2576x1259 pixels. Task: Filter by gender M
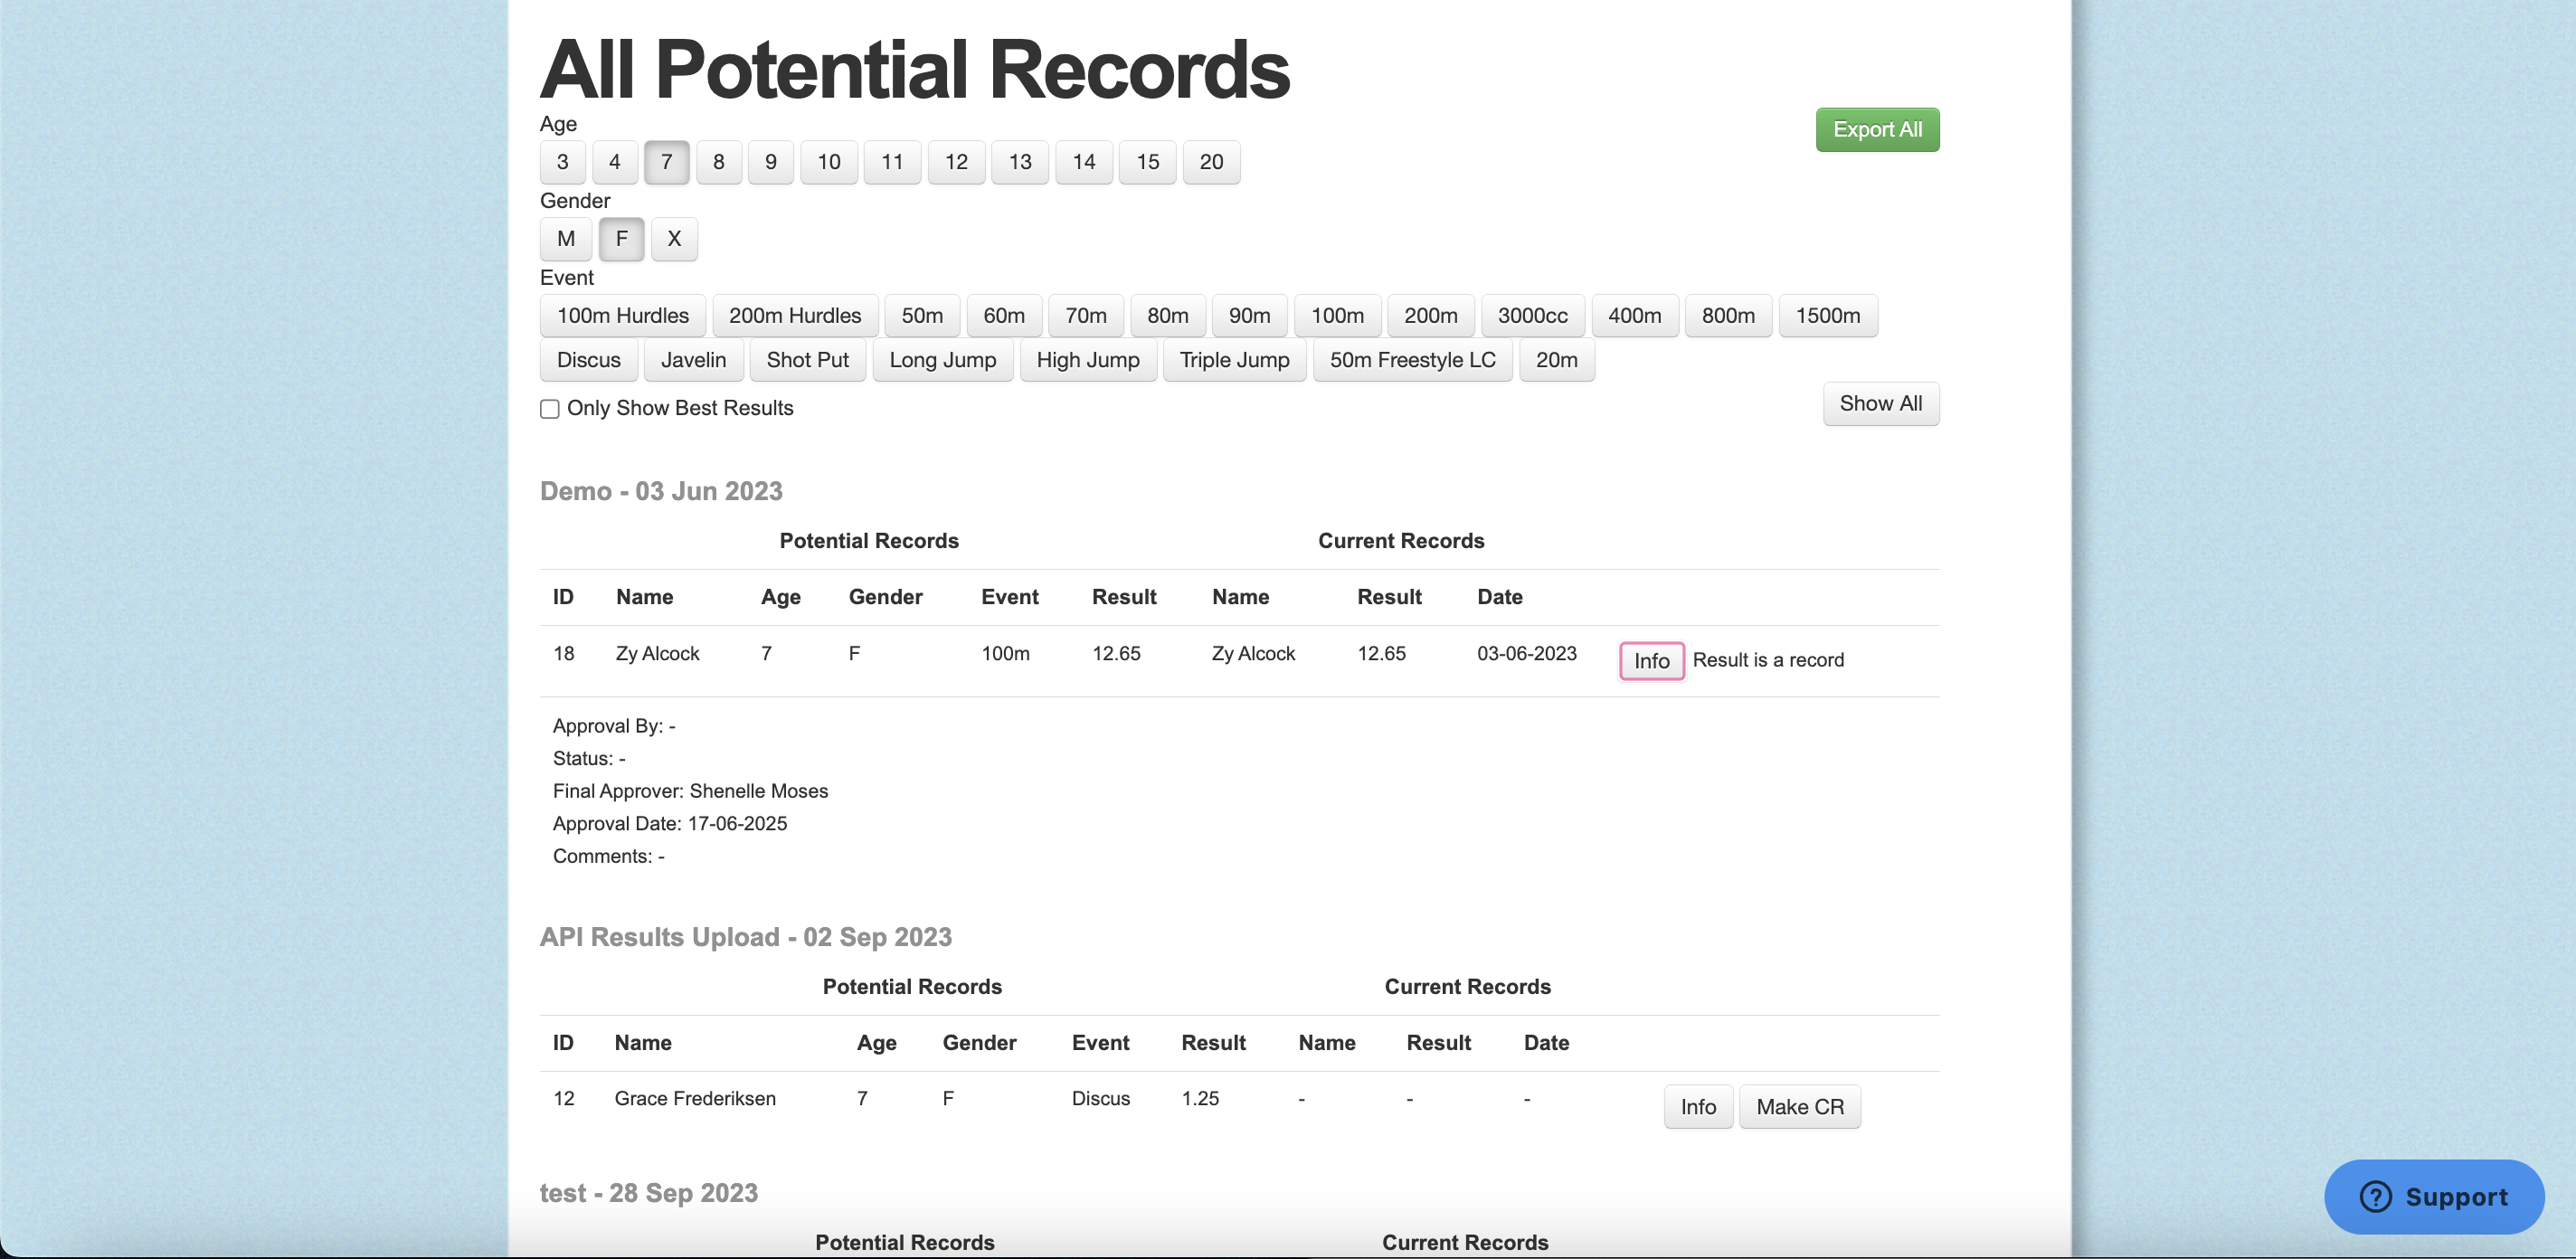coord(566,239)
